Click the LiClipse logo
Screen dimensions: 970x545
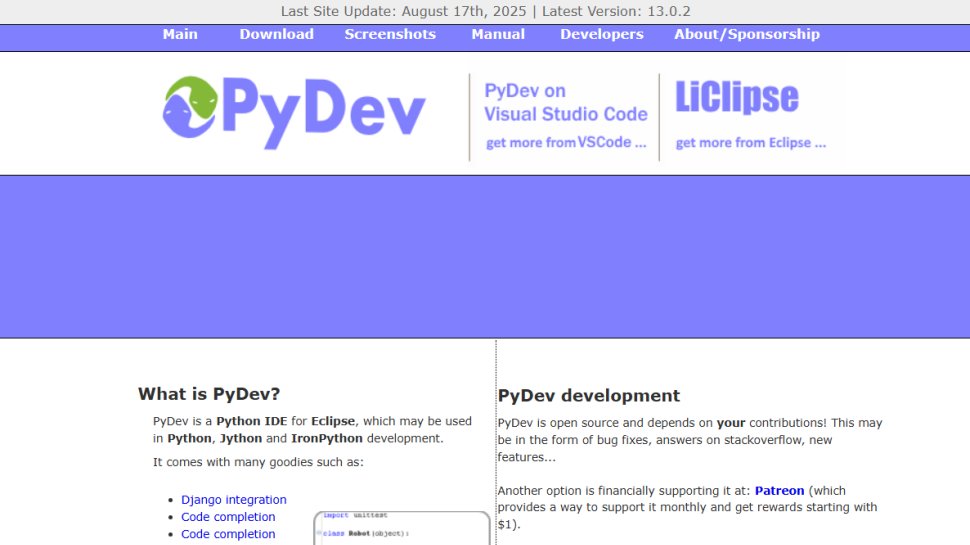coord(737,97)
